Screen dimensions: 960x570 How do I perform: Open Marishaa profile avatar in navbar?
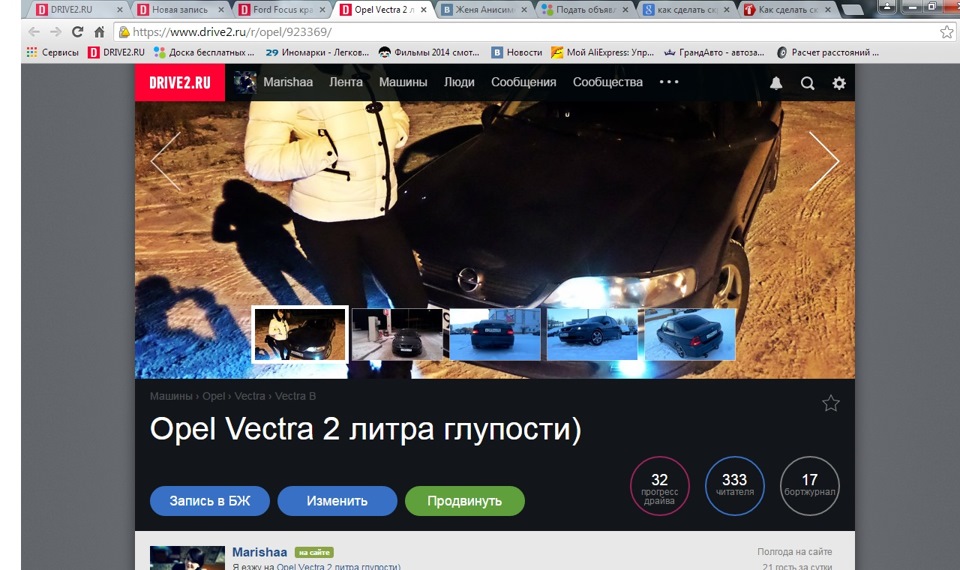pyautogui.click(x=245, y=82)
